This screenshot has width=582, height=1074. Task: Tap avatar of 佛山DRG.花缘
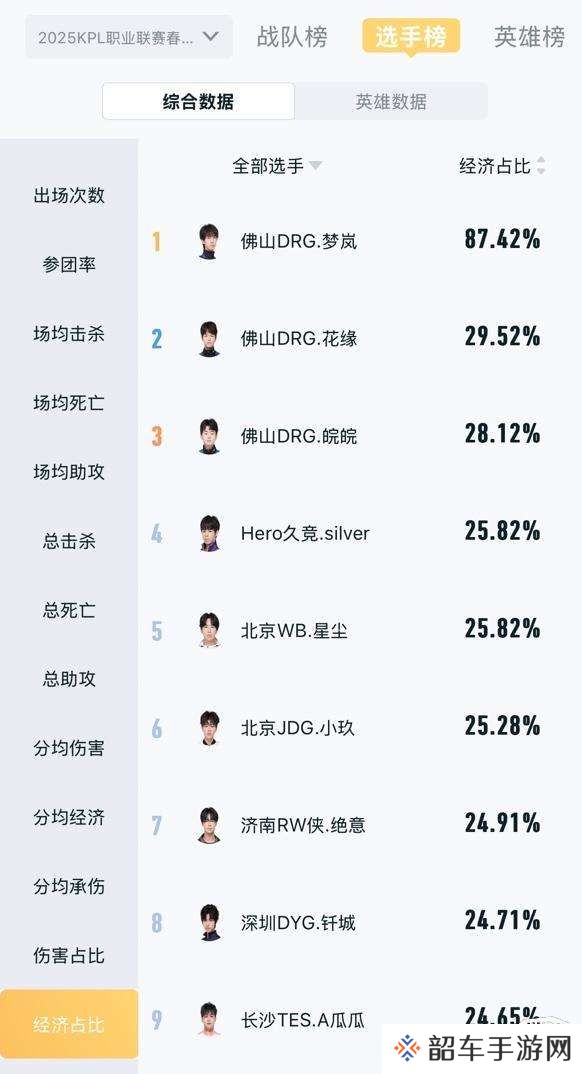tap(209, 338)
